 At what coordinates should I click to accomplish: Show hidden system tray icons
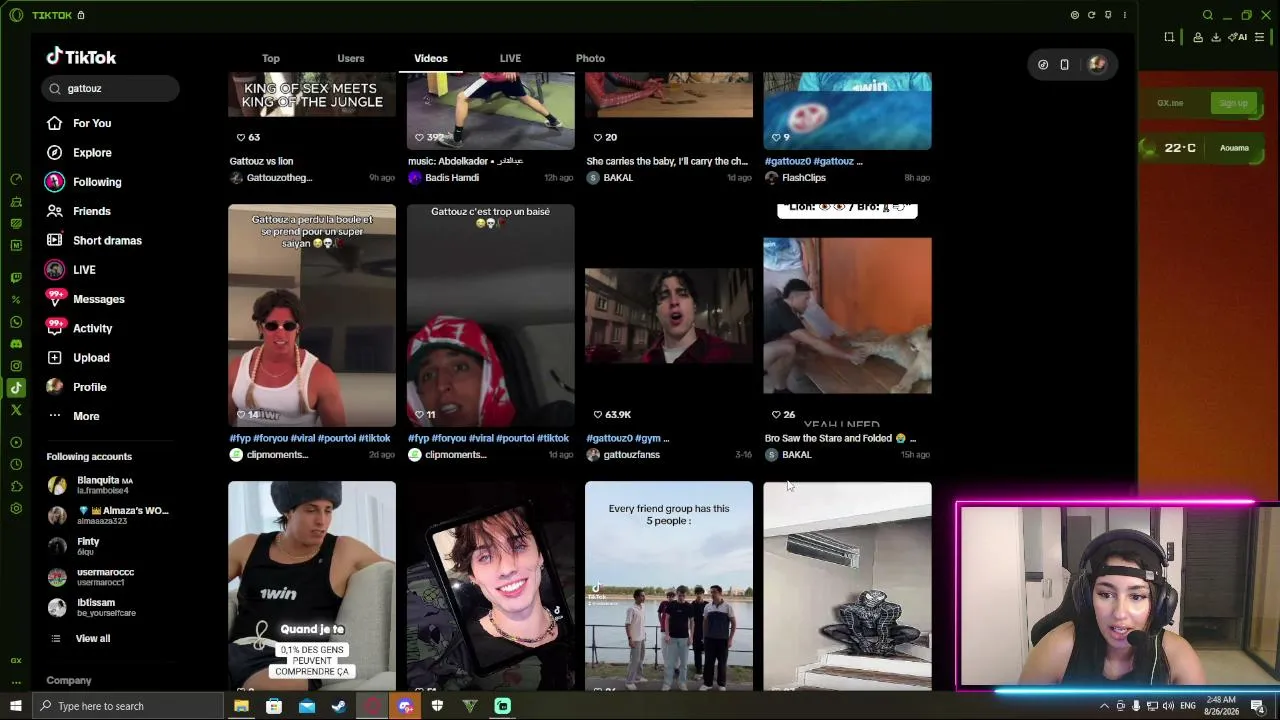pyautogui.click(x=1104, y=706)
